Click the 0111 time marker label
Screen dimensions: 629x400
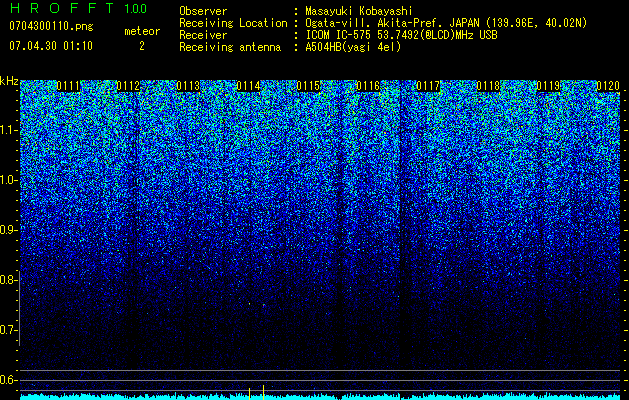tap(68, 86)
